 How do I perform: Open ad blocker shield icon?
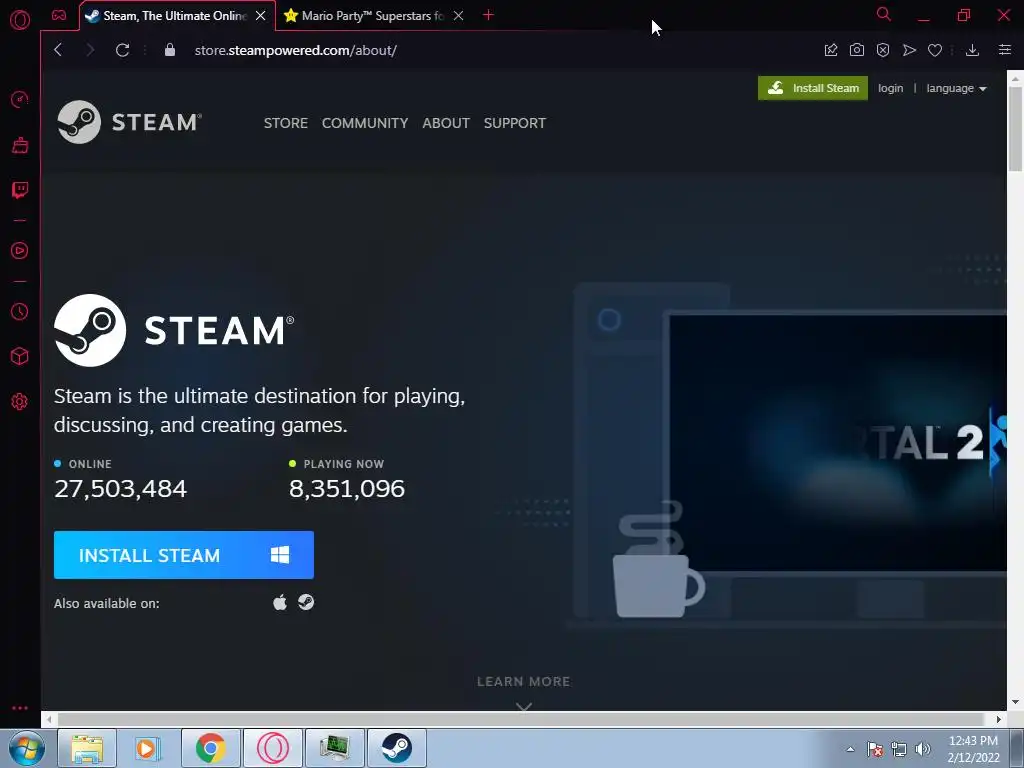tap(883, 50)
